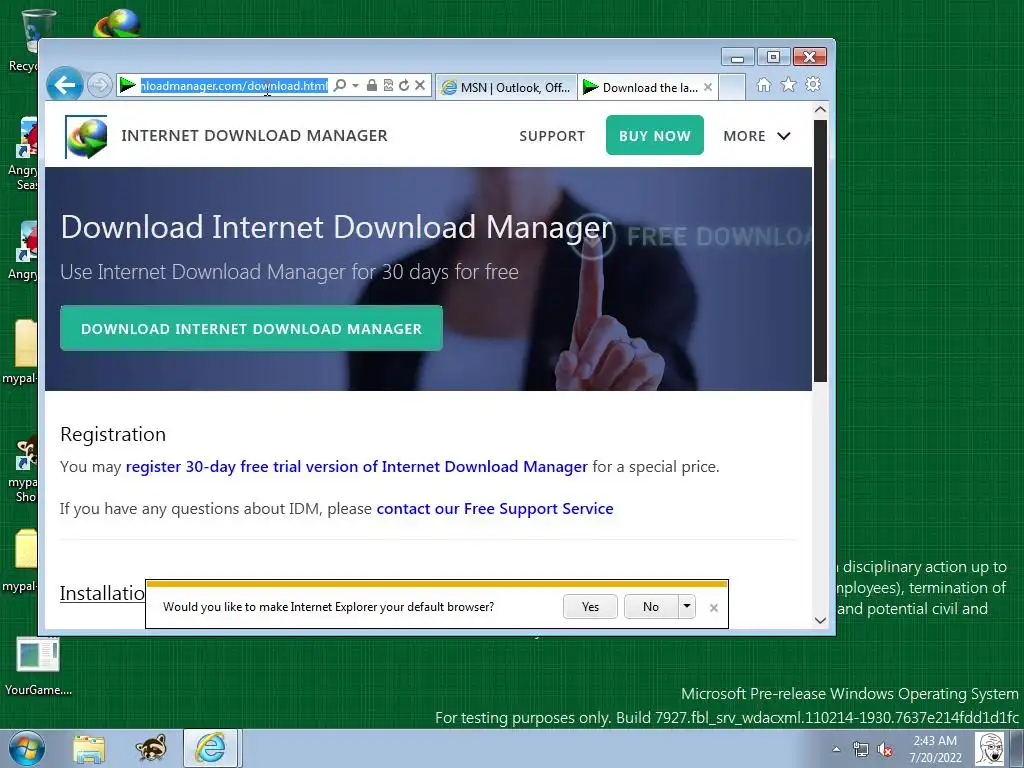
Task: Stop loading with the address bar X
Action: point(420,86)
